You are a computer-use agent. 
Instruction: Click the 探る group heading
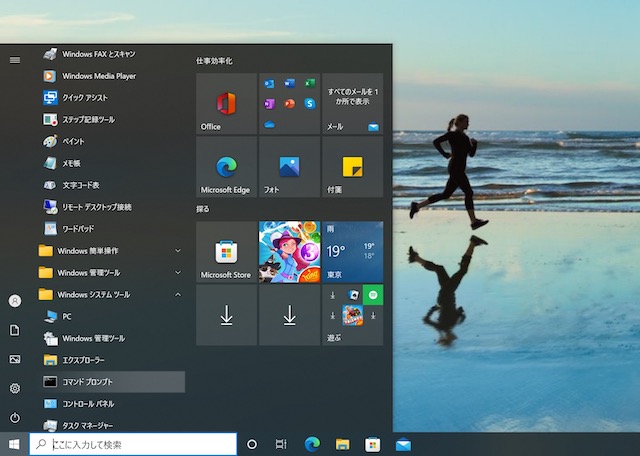point(203,209)
